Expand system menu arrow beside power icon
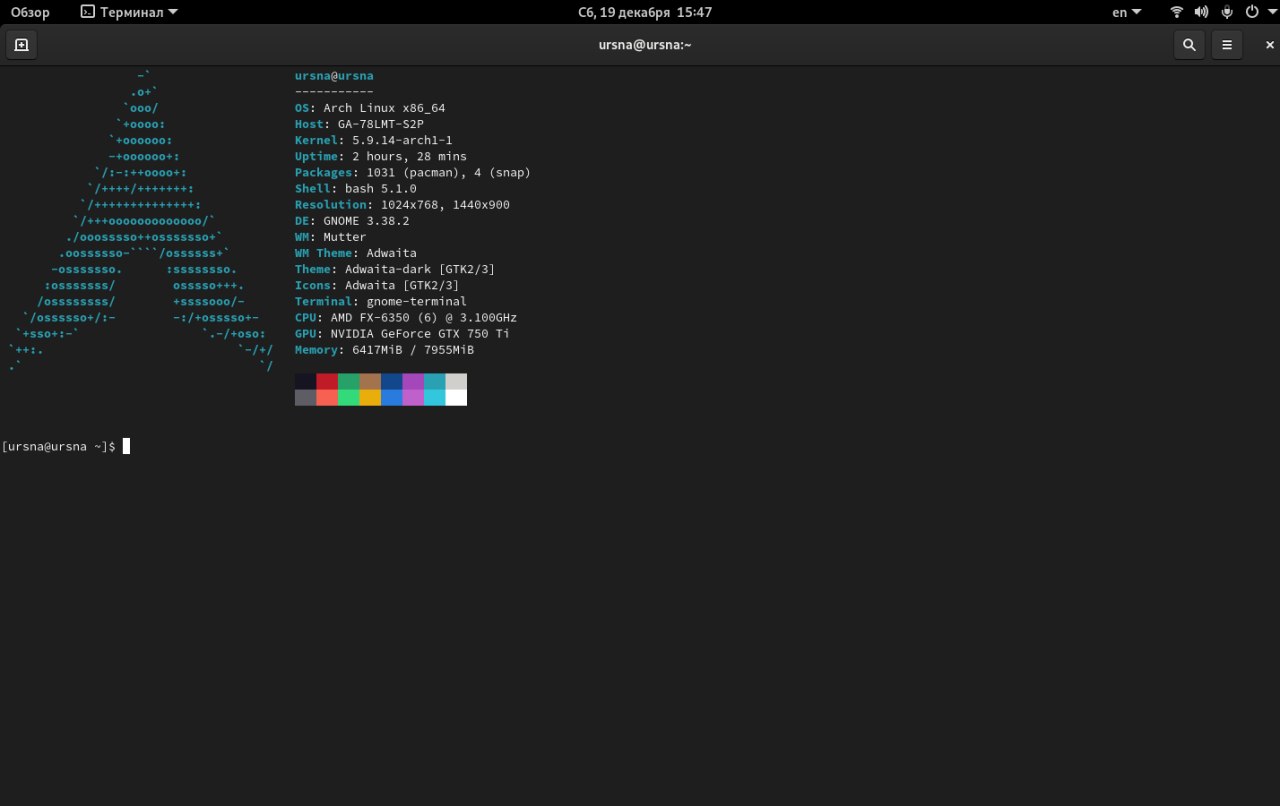 [x=1270, y=12]
